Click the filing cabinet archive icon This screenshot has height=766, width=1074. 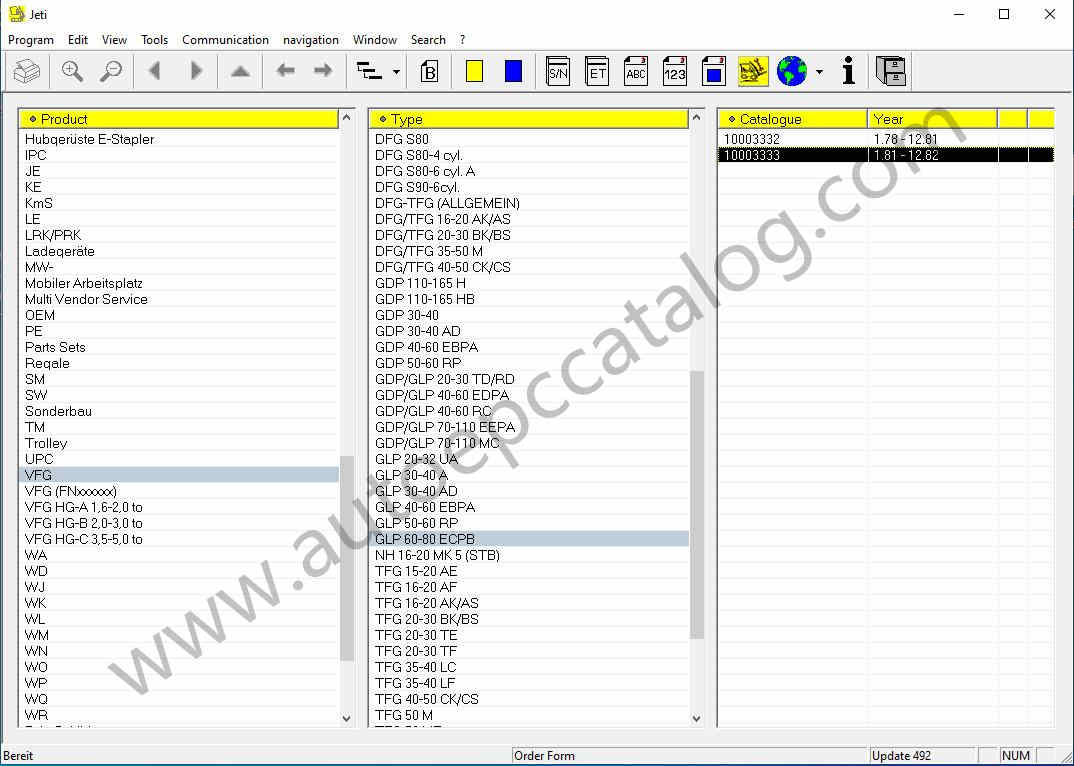pyautogui.click(x=890, y=71)
